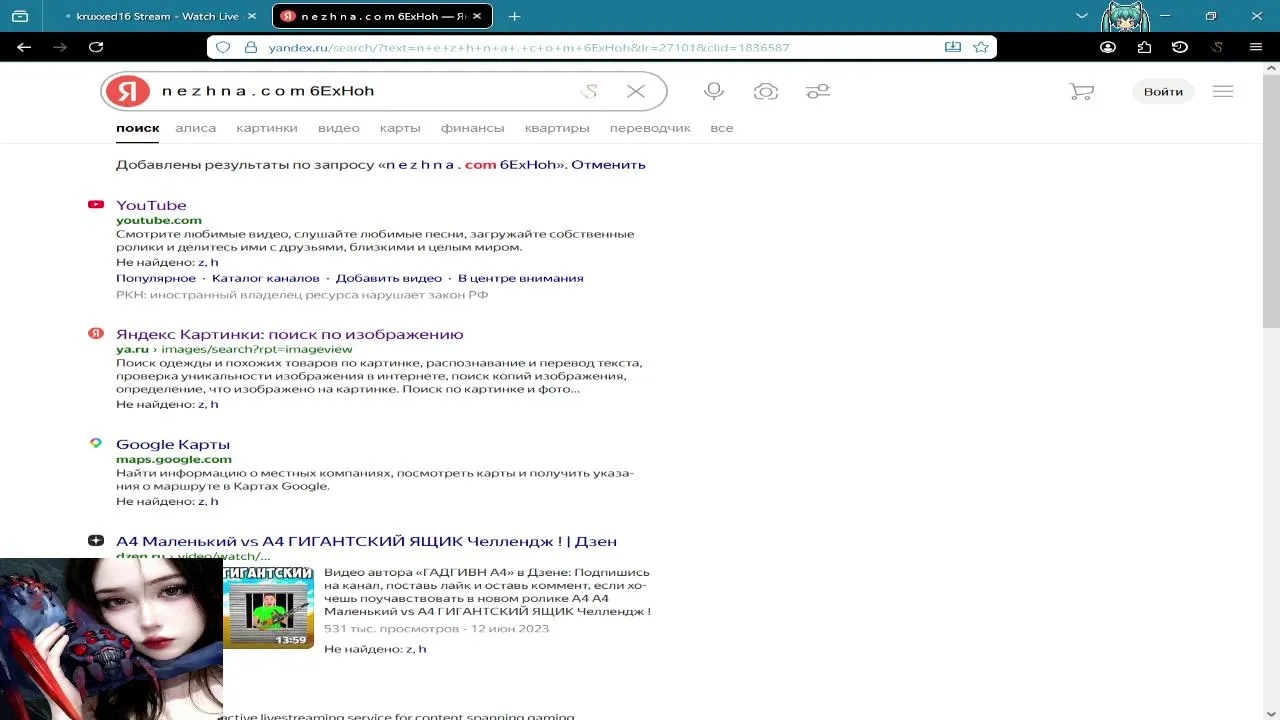
Task: Open the shopping cart icon
Action: 1082,91
